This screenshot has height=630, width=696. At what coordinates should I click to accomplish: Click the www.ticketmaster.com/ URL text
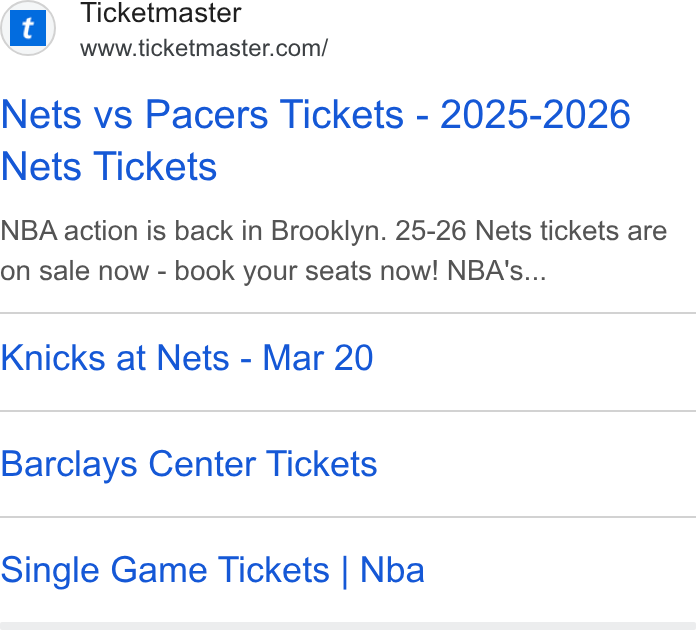point(204,48)
